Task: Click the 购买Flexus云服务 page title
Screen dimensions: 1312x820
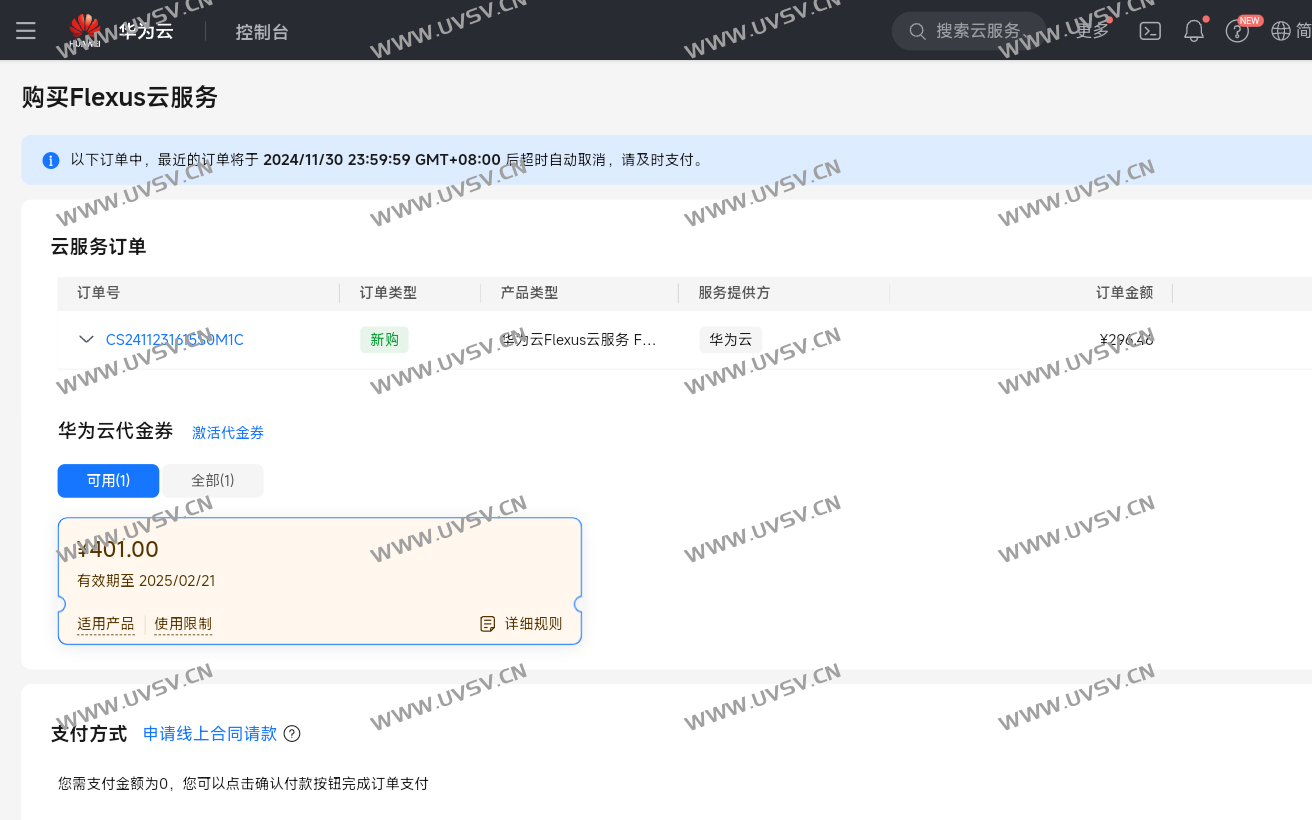Action: click(120, 97)
